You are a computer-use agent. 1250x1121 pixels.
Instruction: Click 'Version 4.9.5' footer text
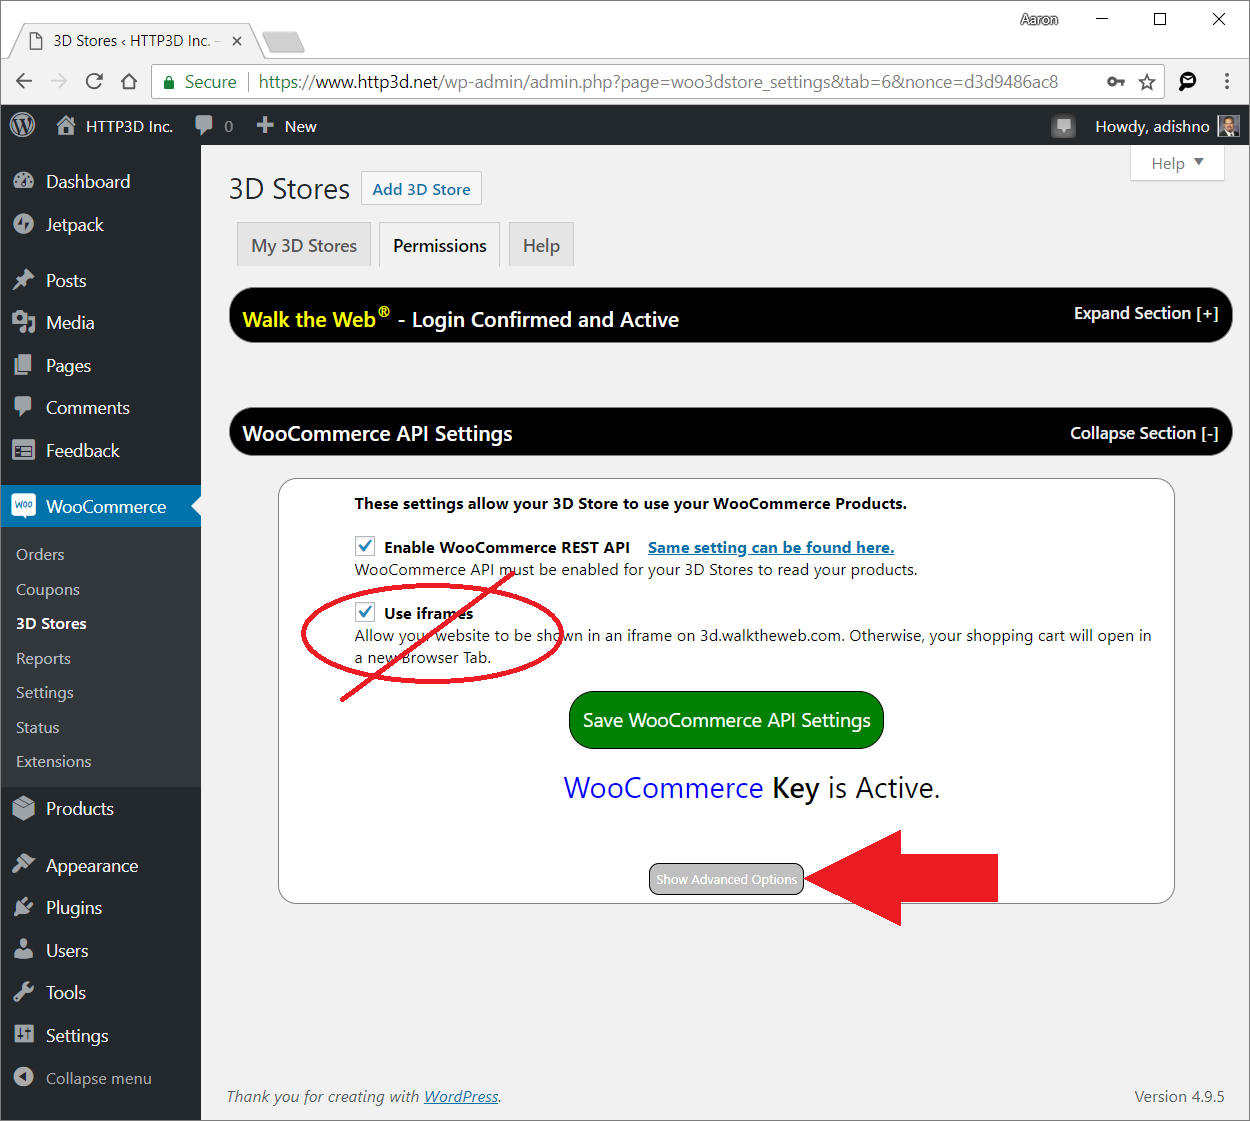[1179, 1096]
